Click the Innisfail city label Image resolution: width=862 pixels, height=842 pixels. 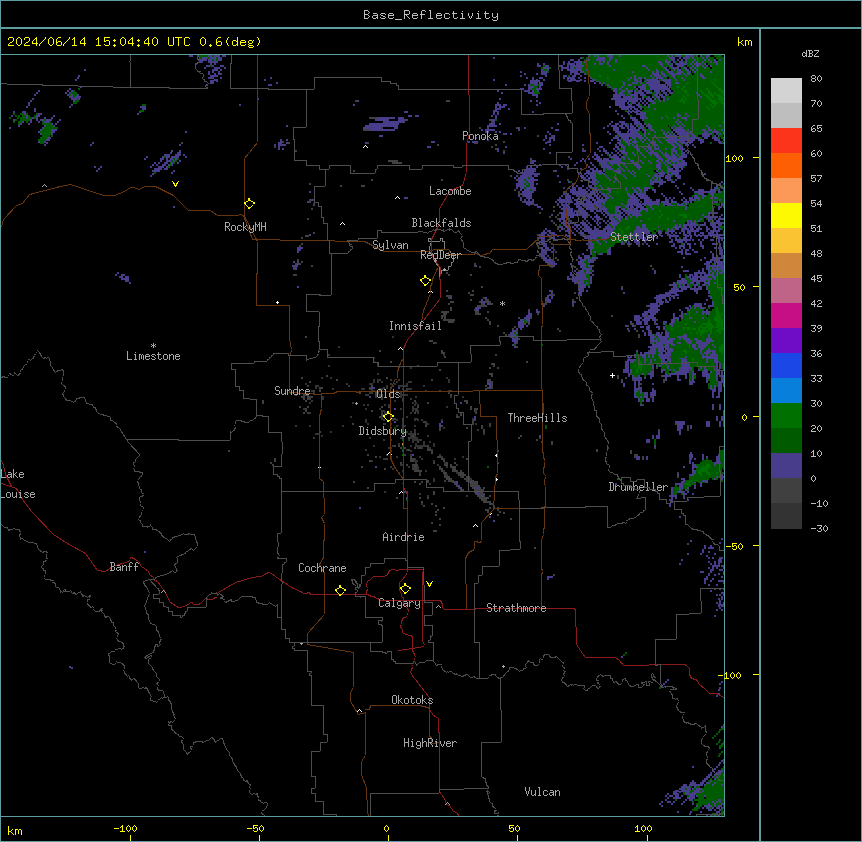coord(415,326)
